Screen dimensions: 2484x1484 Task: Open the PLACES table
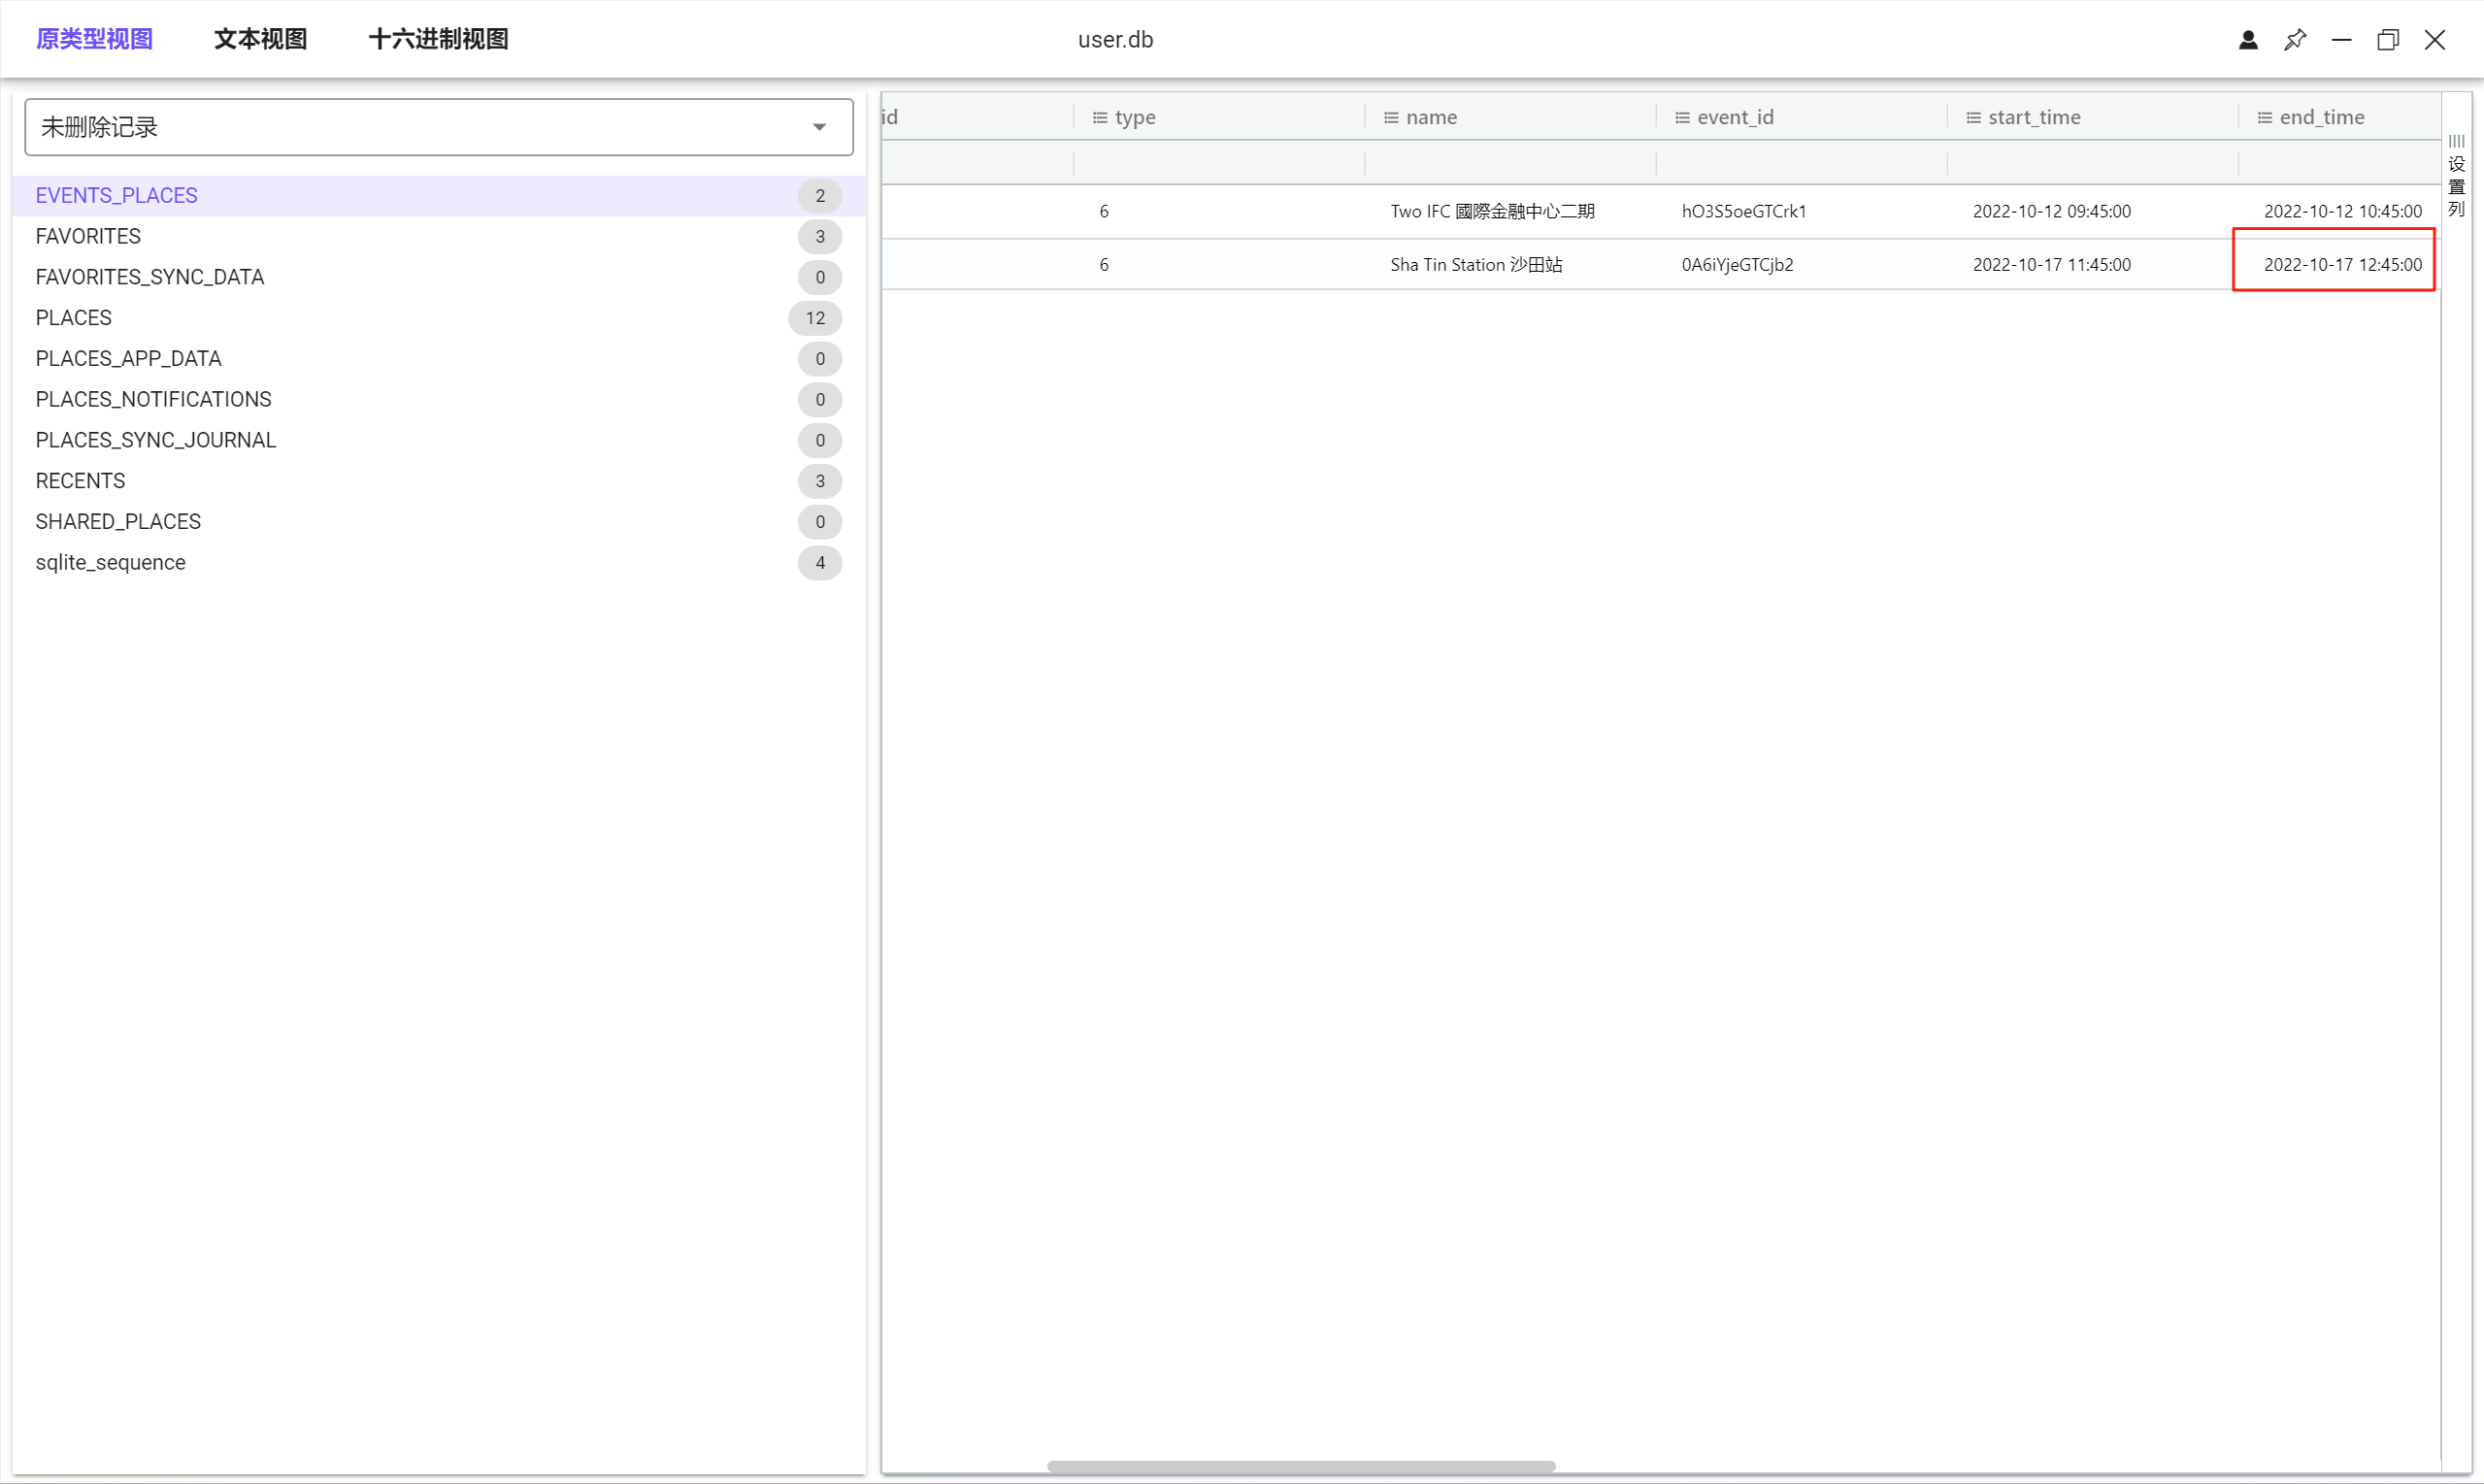click(x=73, y=318)
